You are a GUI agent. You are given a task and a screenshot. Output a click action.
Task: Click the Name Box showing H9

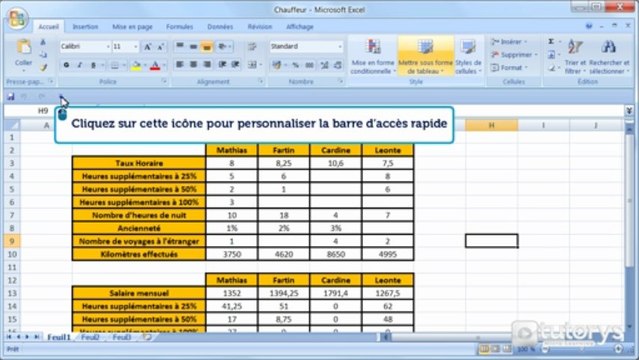pyautogui.click(x=43, y=110)
